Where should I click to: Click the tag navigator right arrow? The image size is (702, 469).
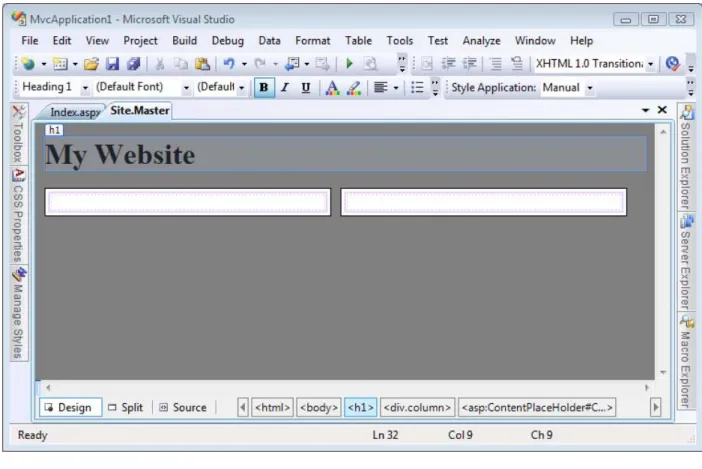coord(655,407)
